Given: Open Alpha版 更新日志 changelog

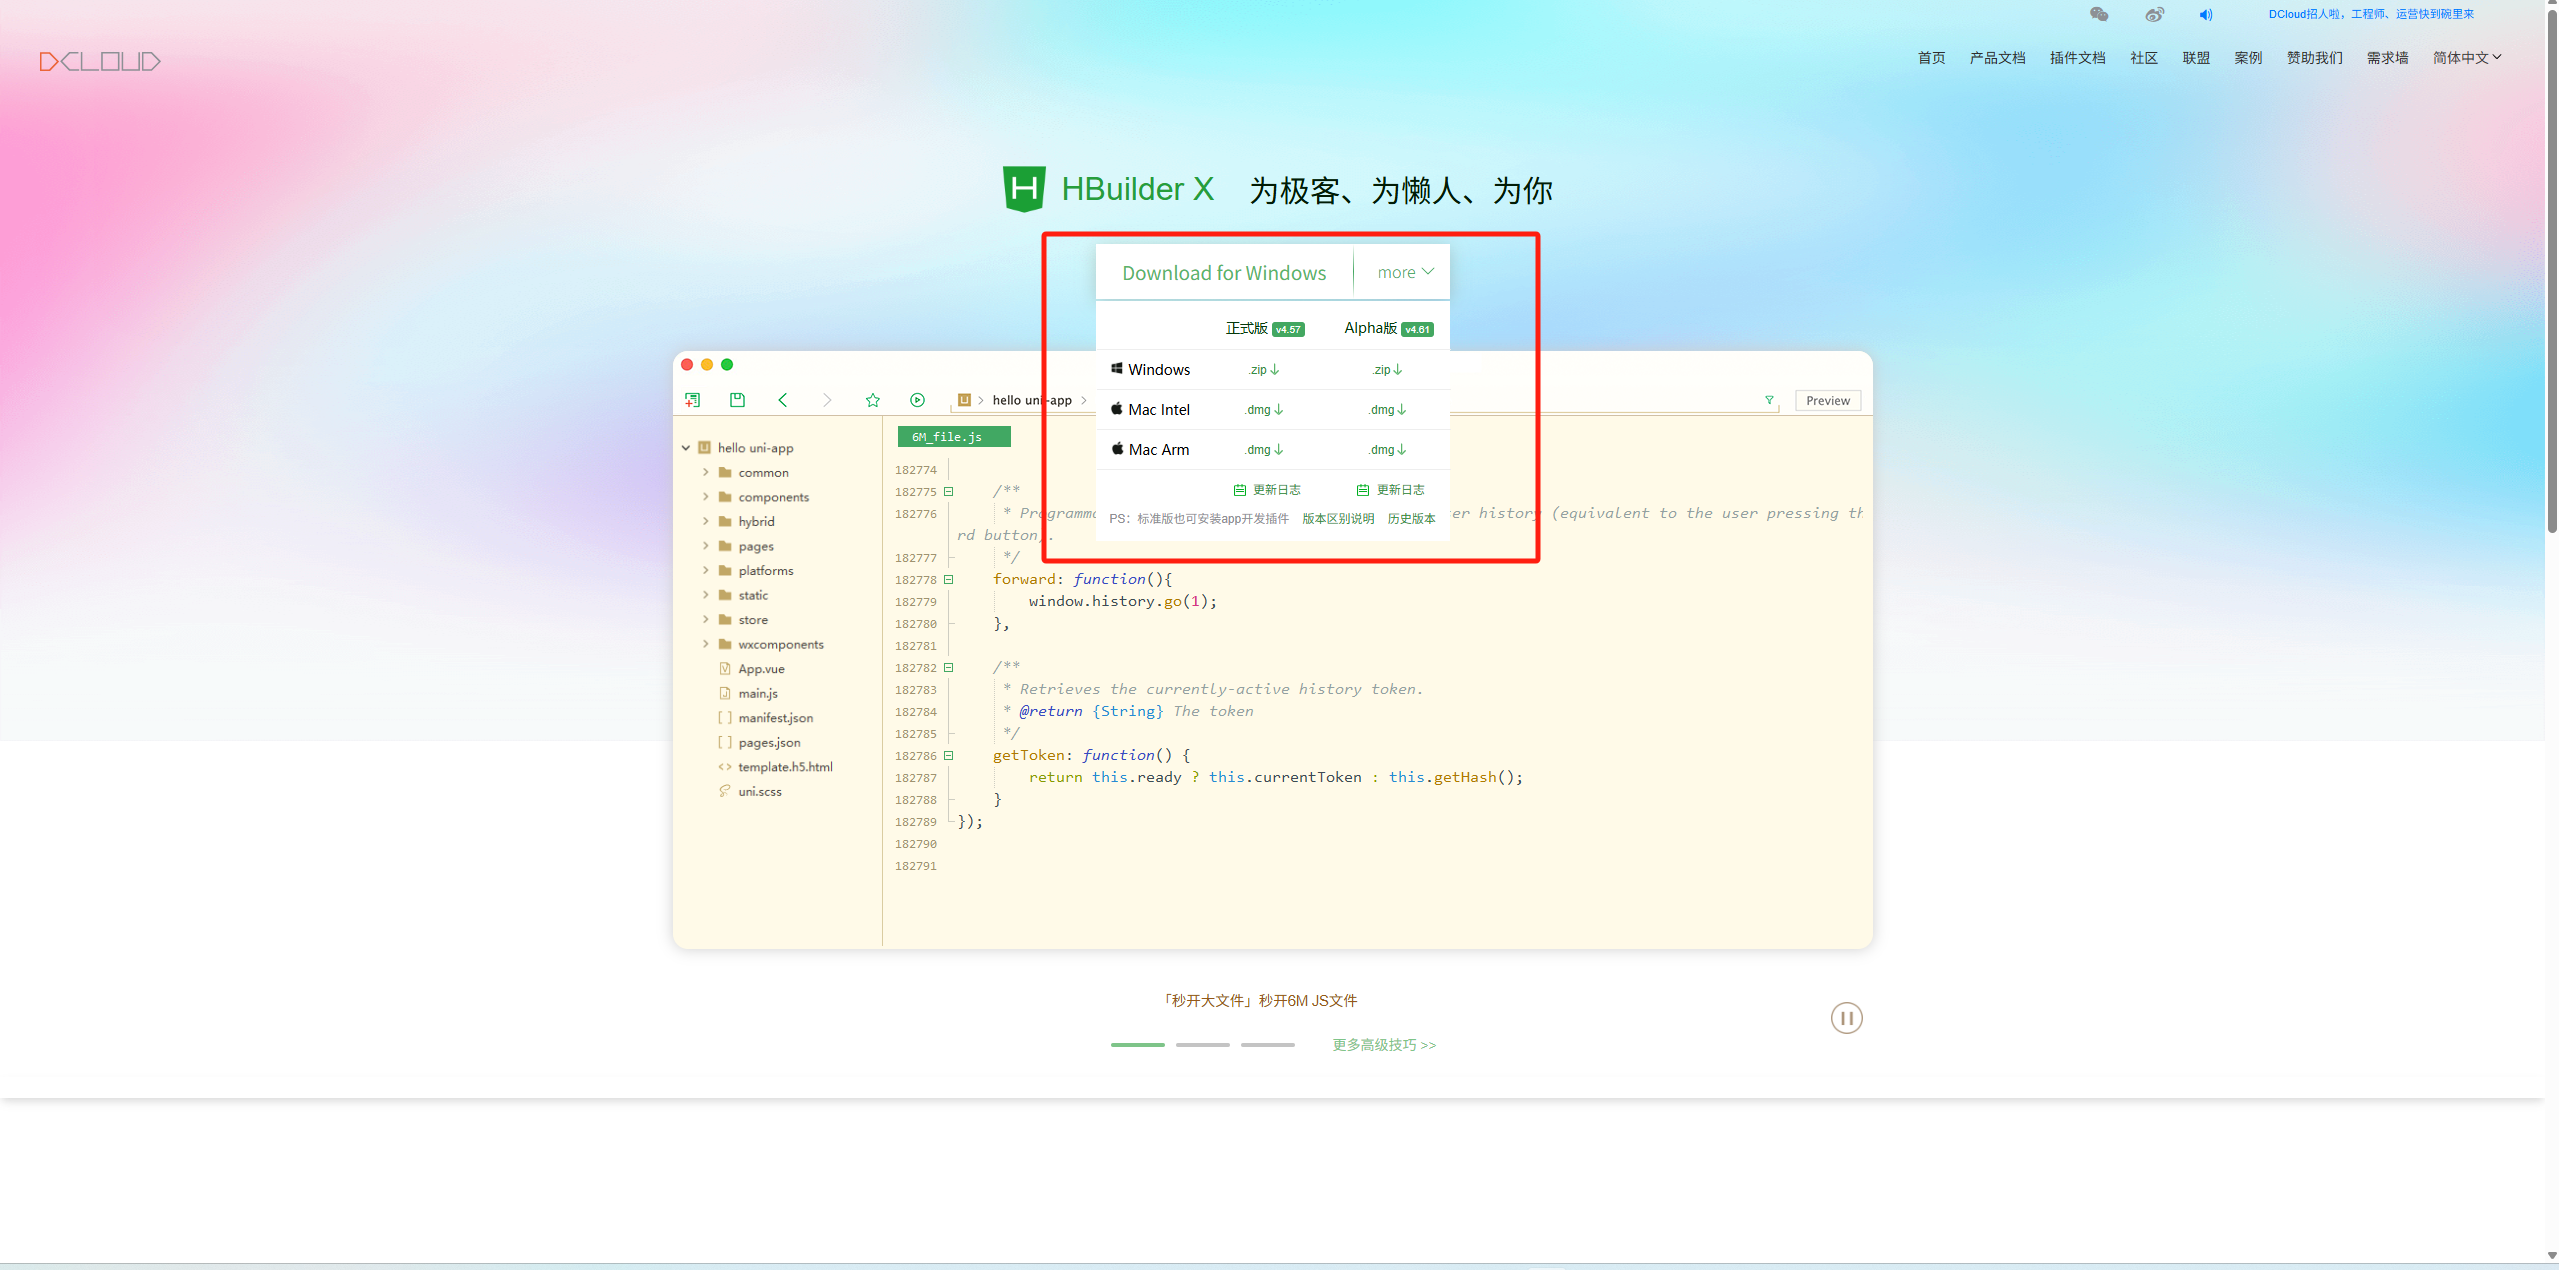Looking at the screenshot, I should click(1390, 490).
